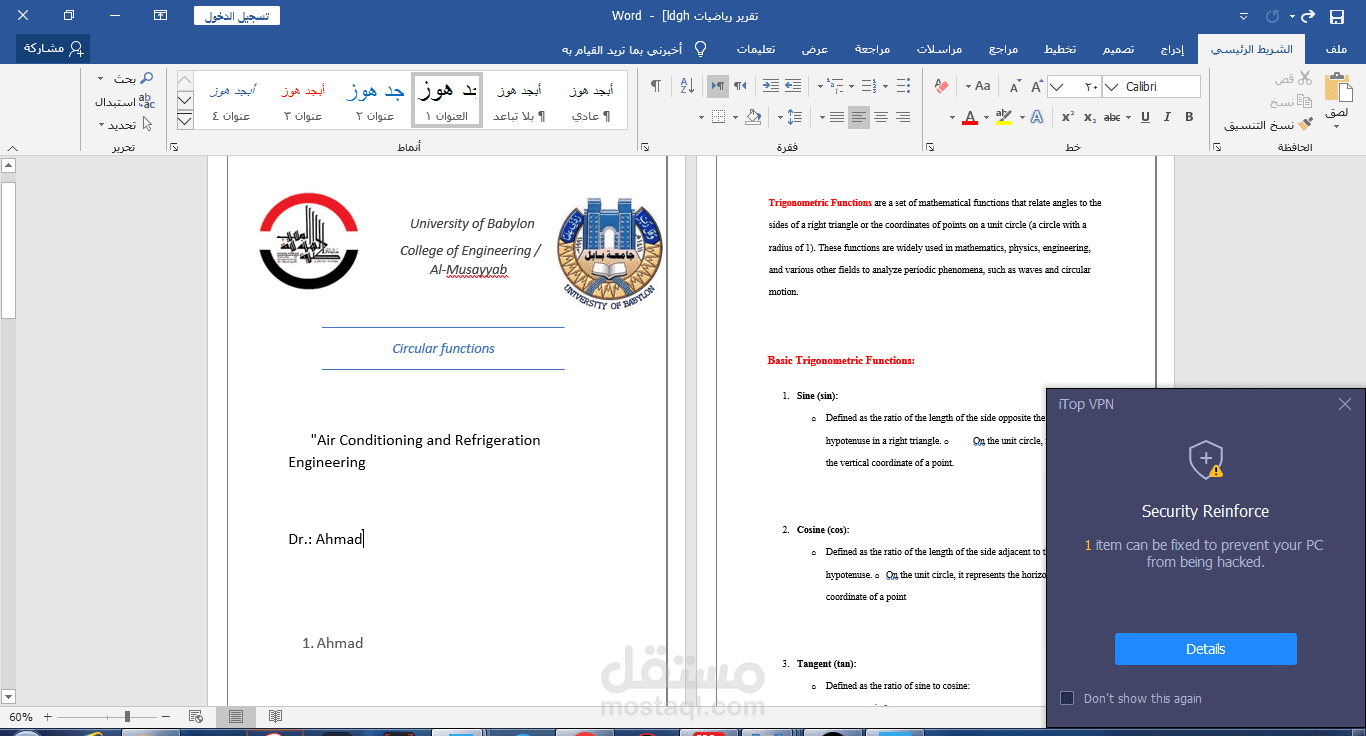Decrease font size with small A icon

tap(1013, 87)
